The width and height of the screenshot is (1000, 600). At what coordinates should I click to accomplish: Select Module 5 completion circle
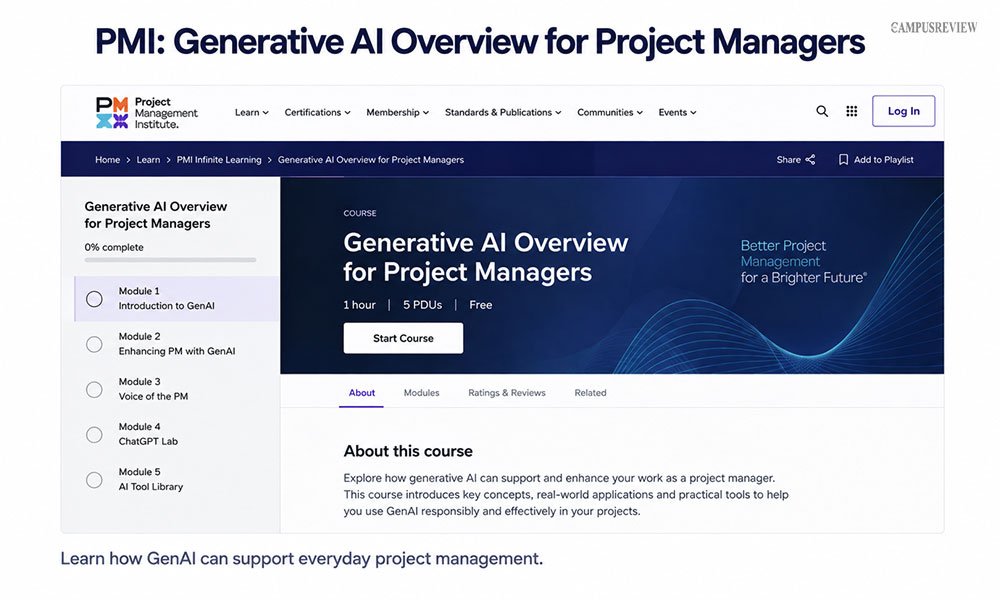pos(94,480)
